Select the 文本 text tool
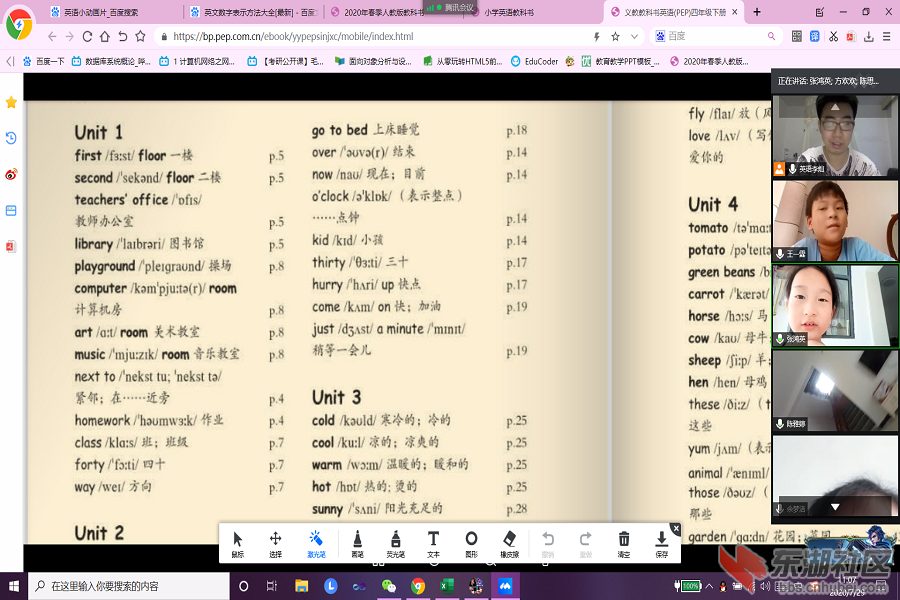 pyautogui.click(x=433, y=544)
